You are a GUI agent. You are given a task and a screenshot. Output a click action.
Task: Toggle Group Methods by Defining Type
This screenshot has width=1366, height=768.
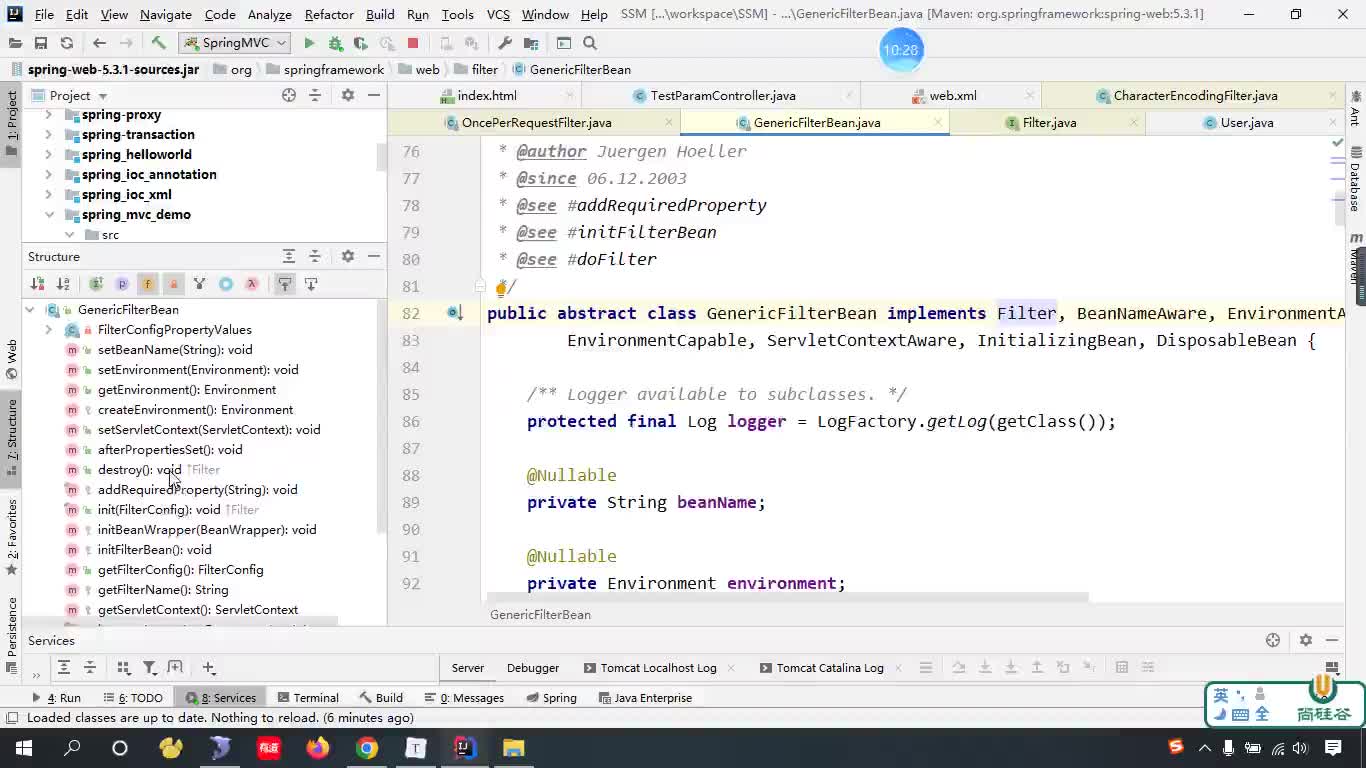pos(96,284)
